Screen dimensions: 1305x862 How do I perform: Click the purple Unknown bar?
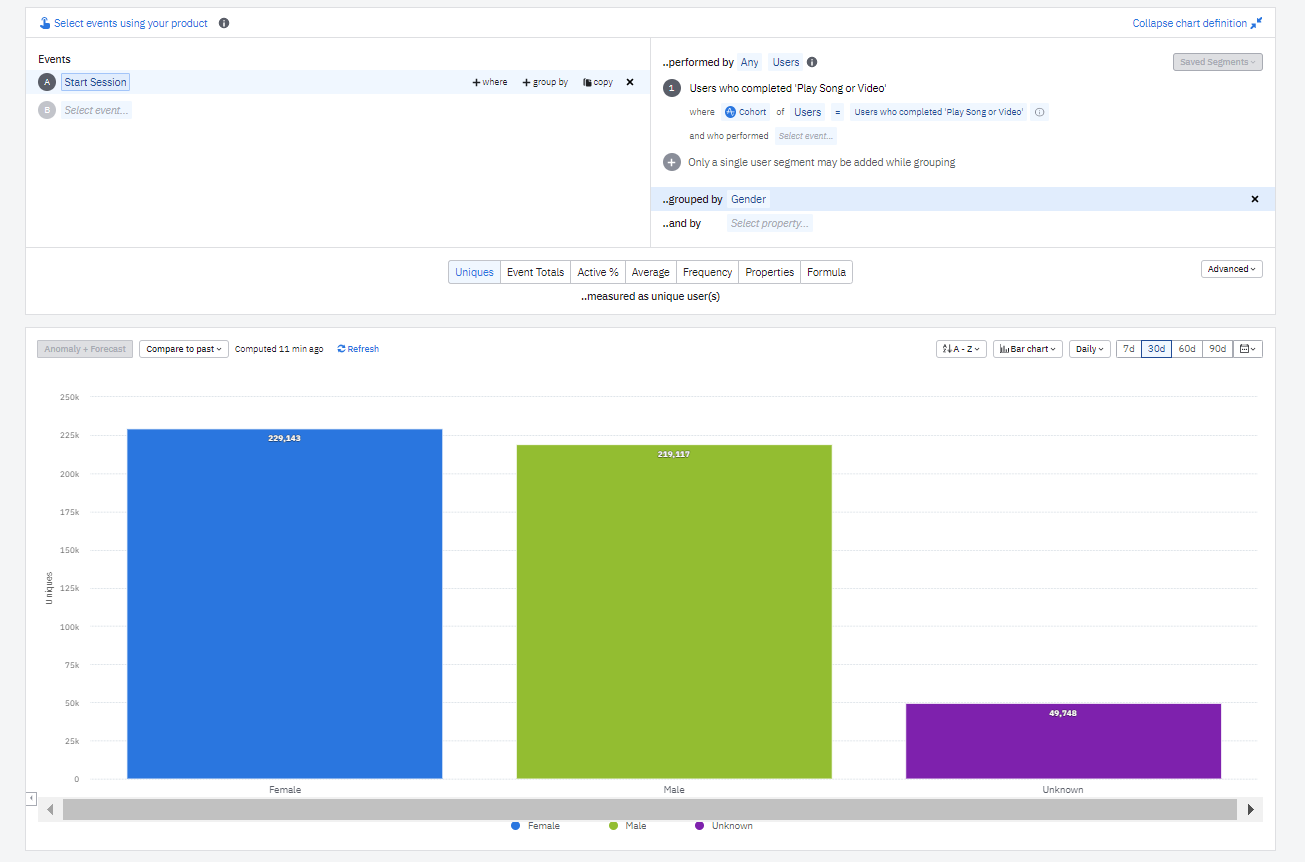point(1063,741)
